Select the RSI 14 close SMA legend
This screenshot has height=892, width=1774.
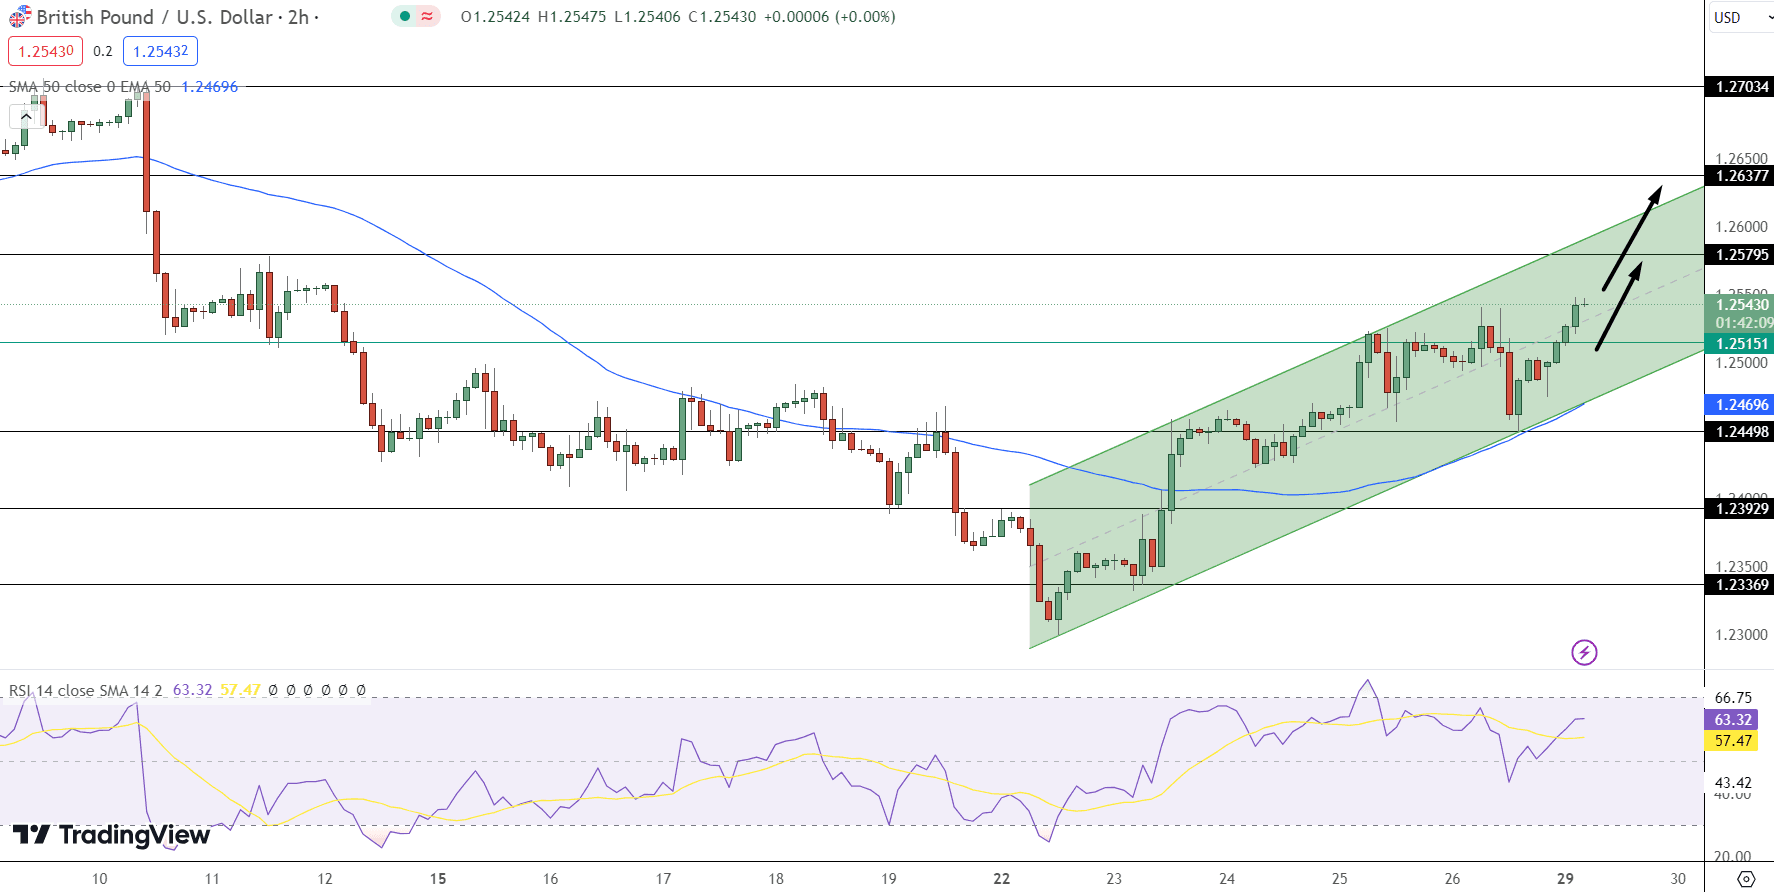coord(85,690)
